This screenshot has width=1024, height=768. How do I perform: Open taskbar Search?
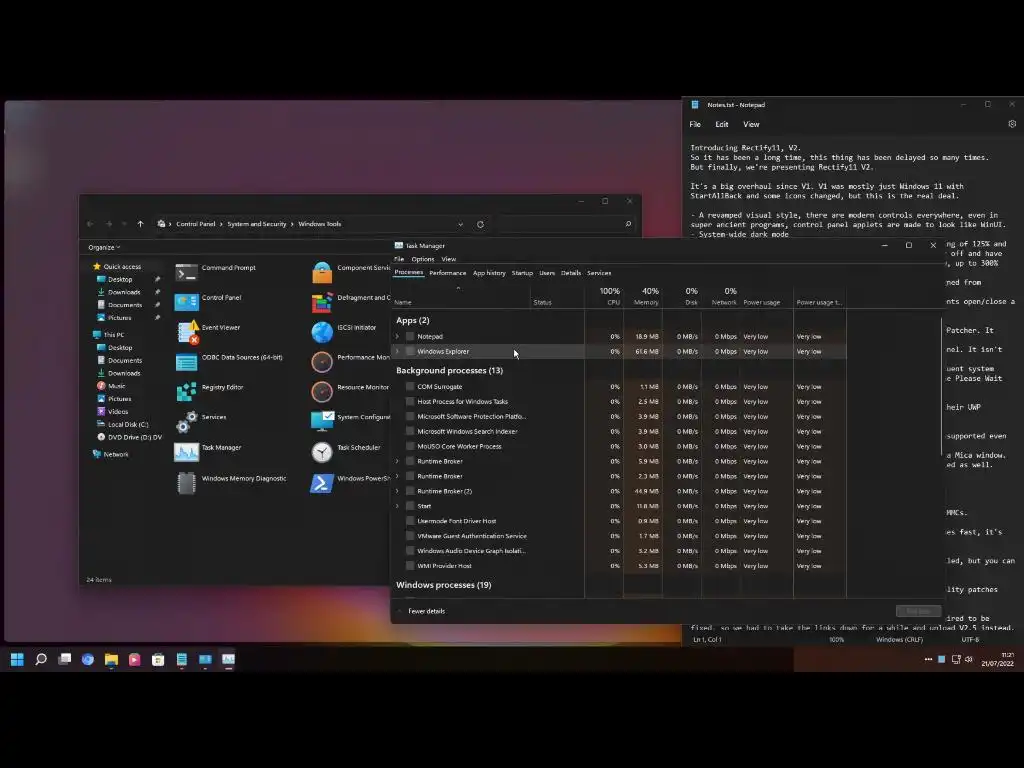coord(41,660)
